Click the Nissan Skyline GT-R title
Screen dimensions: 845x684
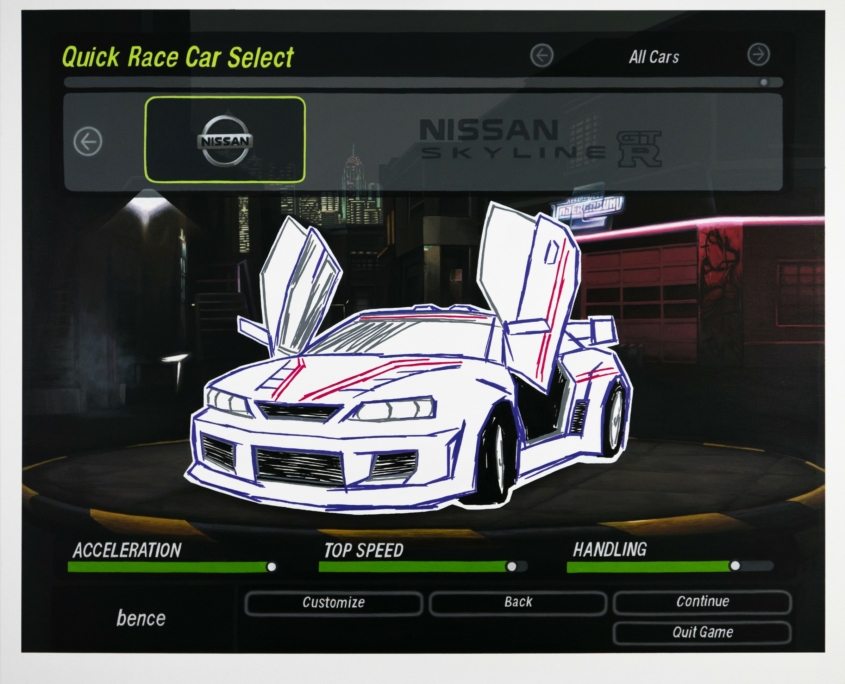[540, 142]
